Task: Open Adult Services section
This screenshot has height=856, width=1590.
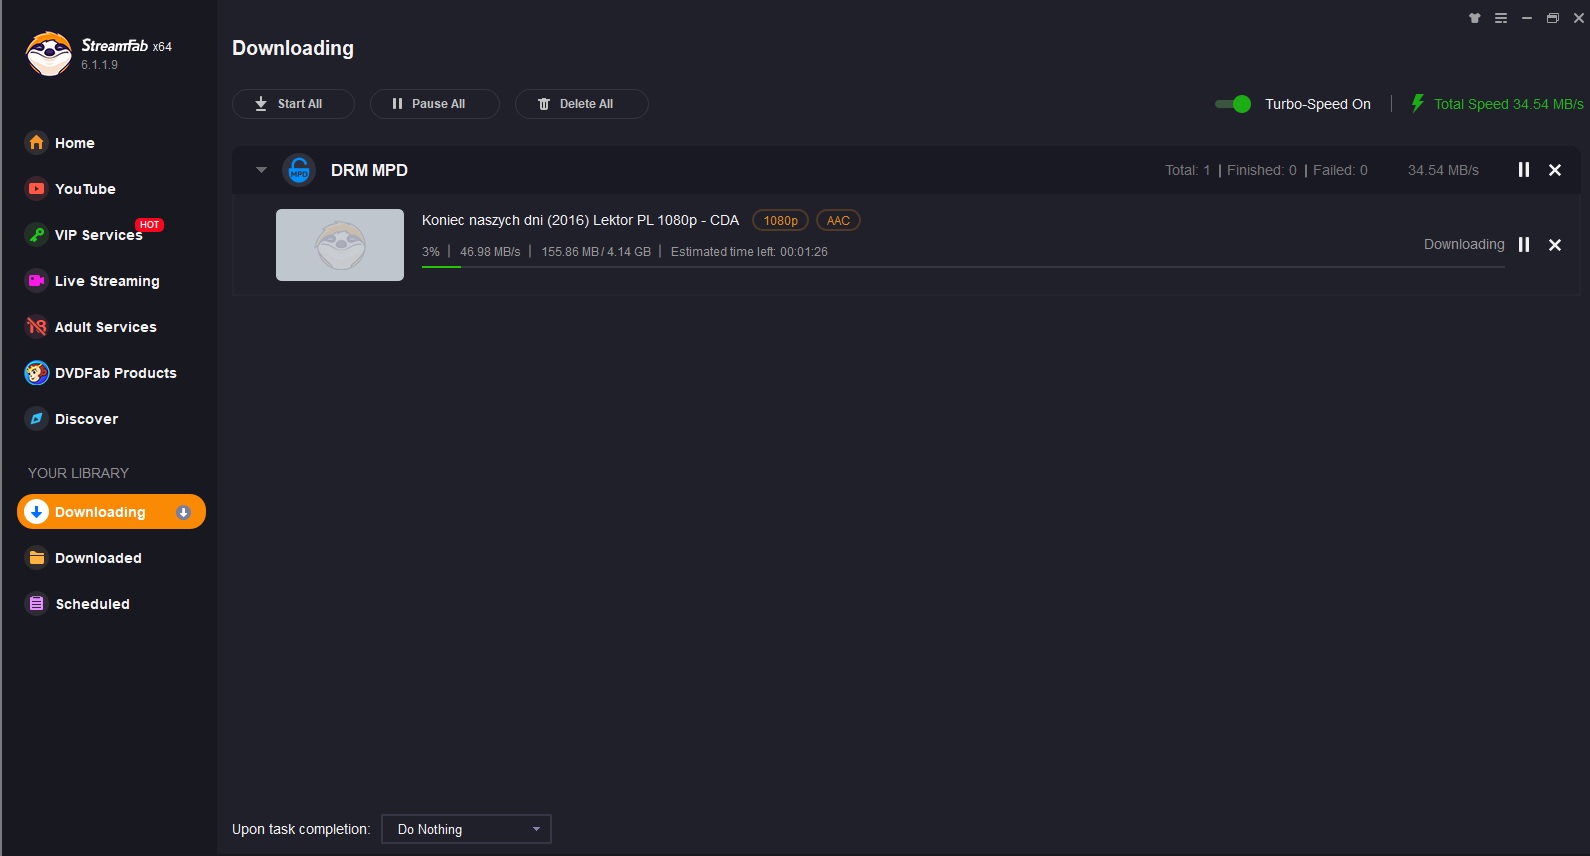Action: [108, 327]
